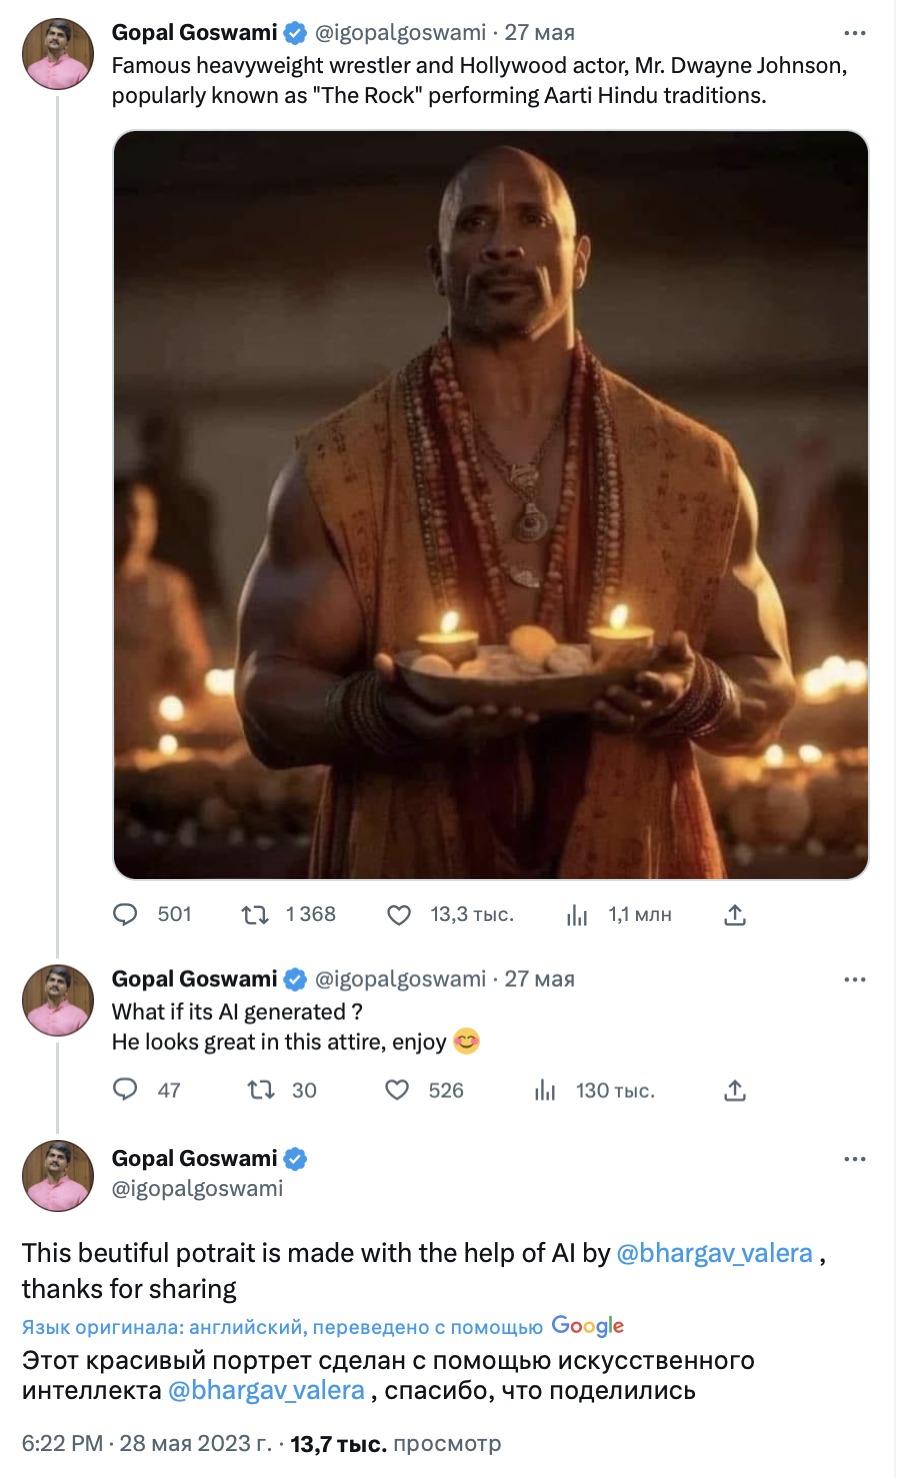Retweet the post with 1 368 reposts
The height and width of the screenshot is (1478, 898).
tap(255, 914)
